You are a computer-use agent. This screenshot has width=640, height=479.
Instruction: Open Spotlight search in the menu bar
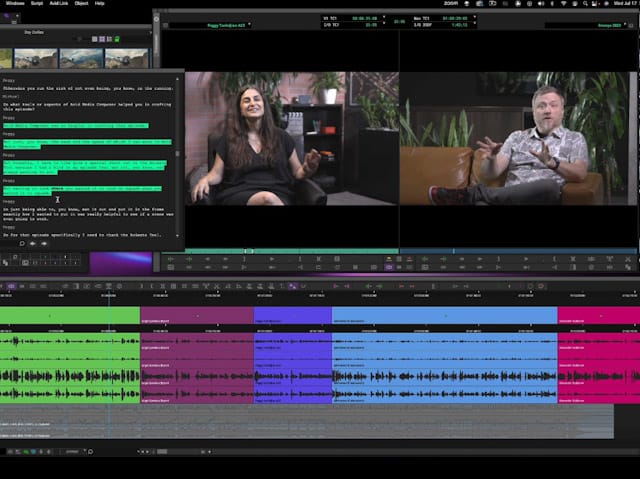click(585, 3)
